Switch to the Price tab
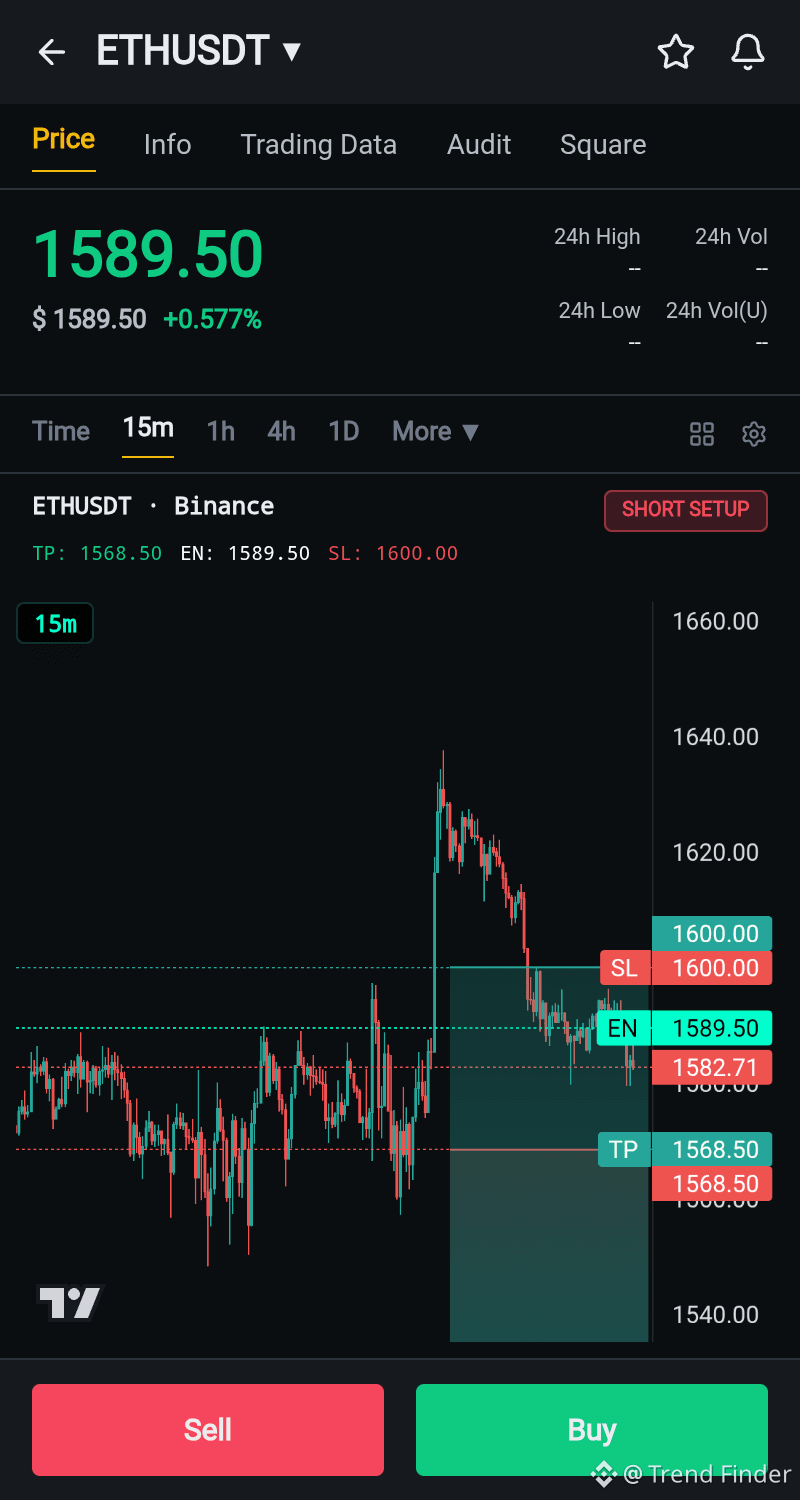Screen dimensions: 800x1500 [64, 139]
